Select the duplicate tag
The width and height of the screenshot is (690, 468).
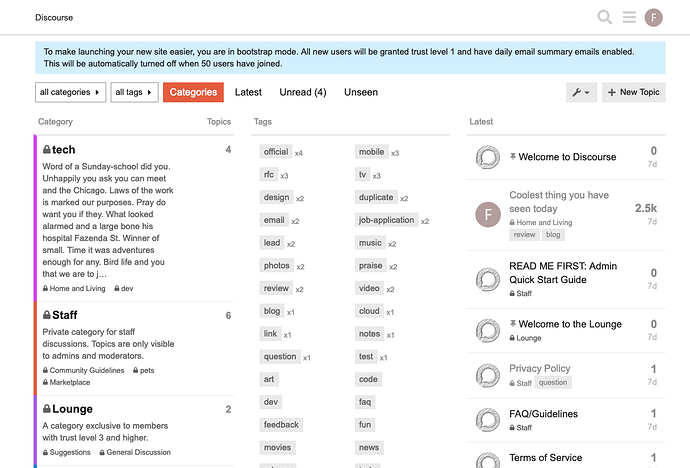point(376,197)
